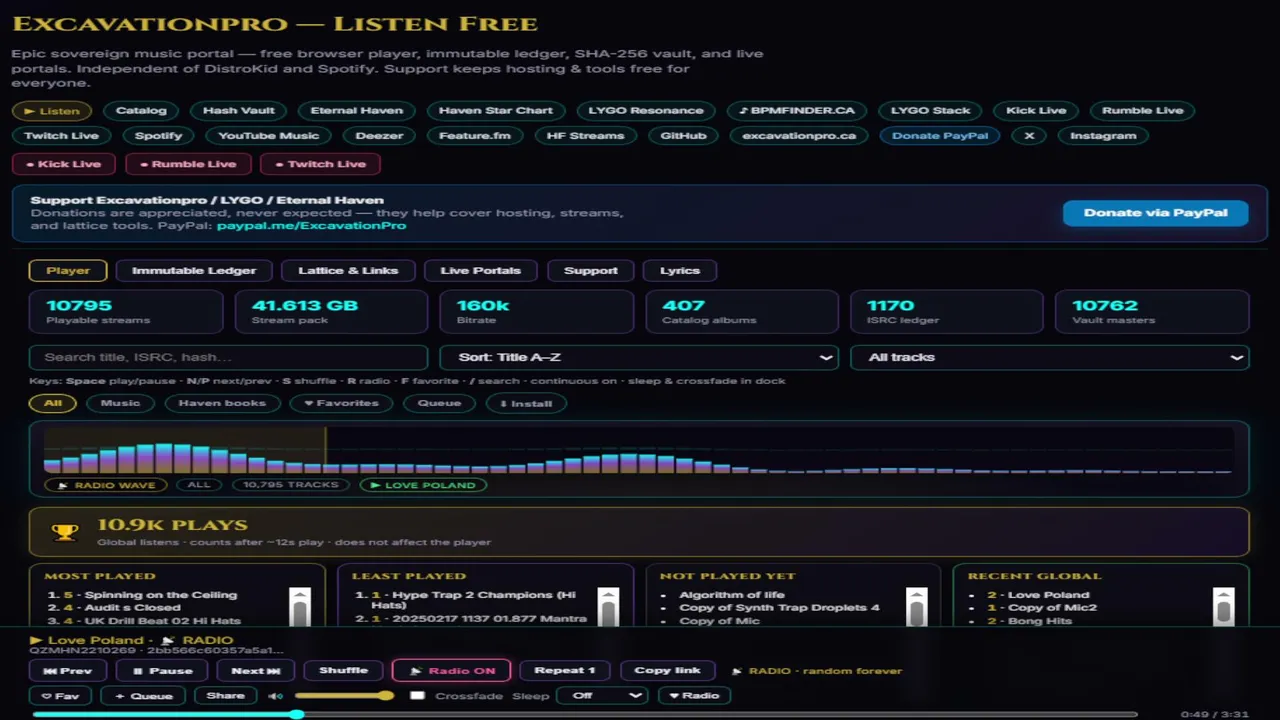Open the Instagram nav link
The width and height of the screenshot is (1280, 720).
[x=1103, y=135]
